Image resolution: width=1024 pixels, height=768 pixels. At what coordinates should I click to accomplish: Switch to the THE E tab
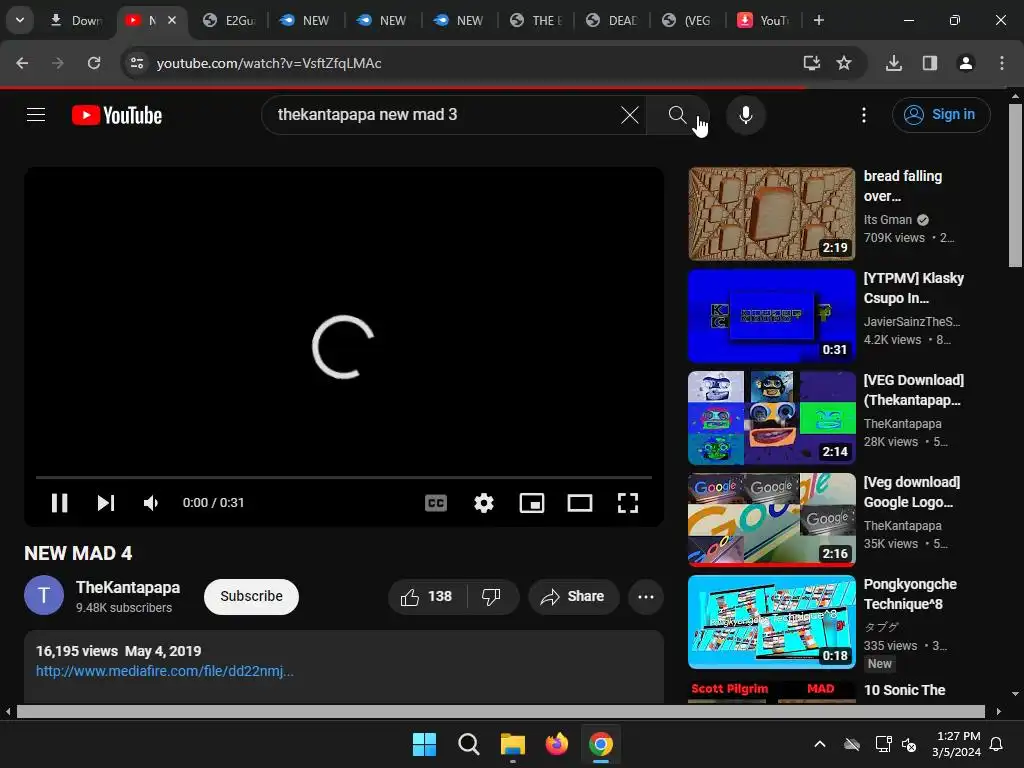coord(537,20)
